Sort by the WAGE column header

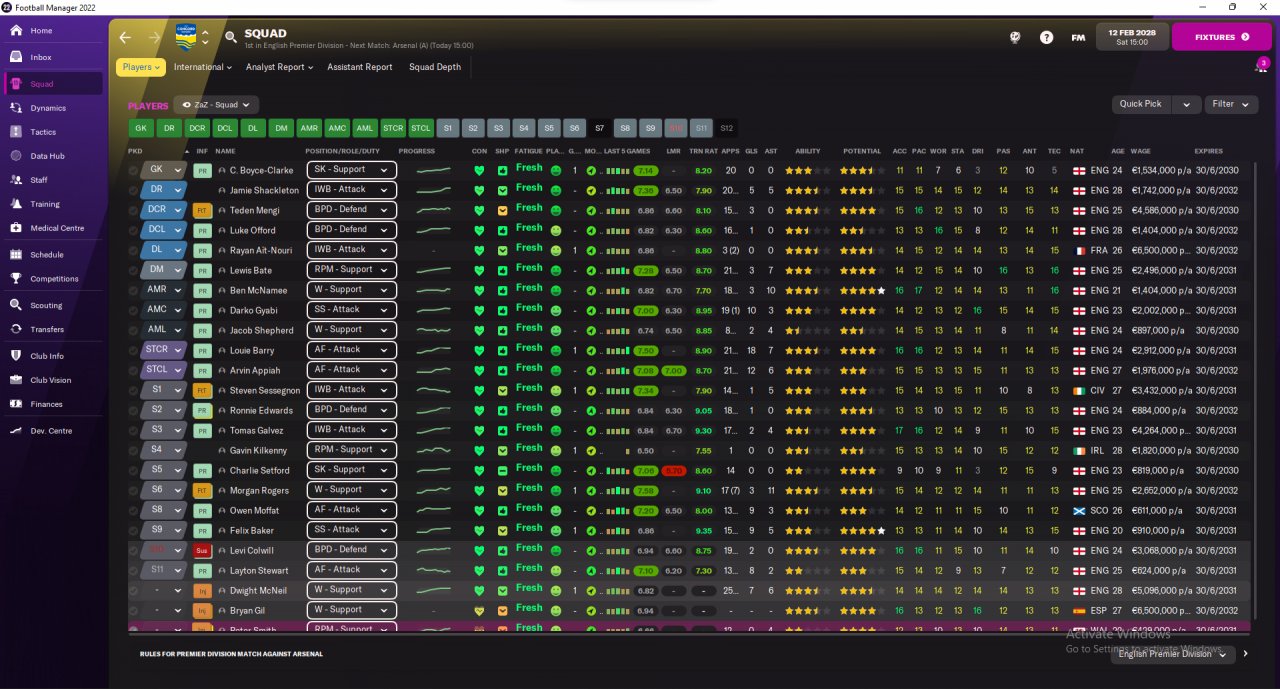pyautogui.click(x=1140, y=151)
